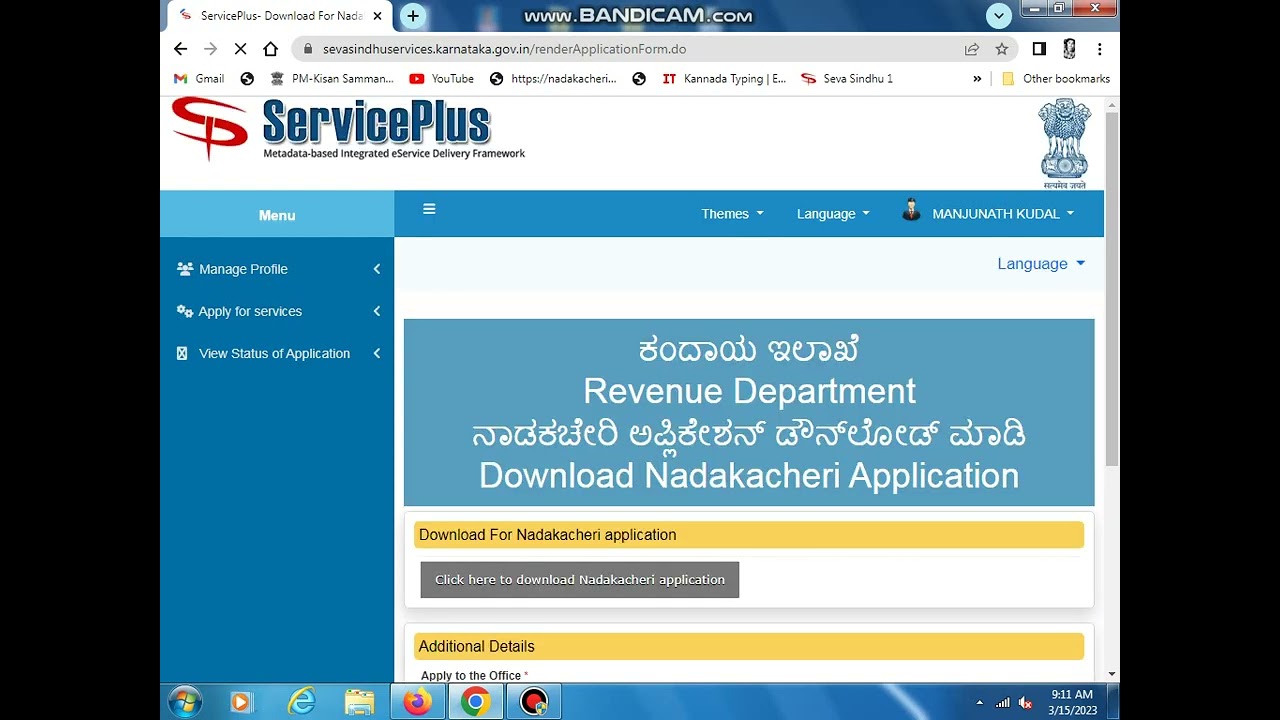Screen dimensions: 1280x720
Task: Toggle the hamburger sidebar menu
Action: pos(429,209)
